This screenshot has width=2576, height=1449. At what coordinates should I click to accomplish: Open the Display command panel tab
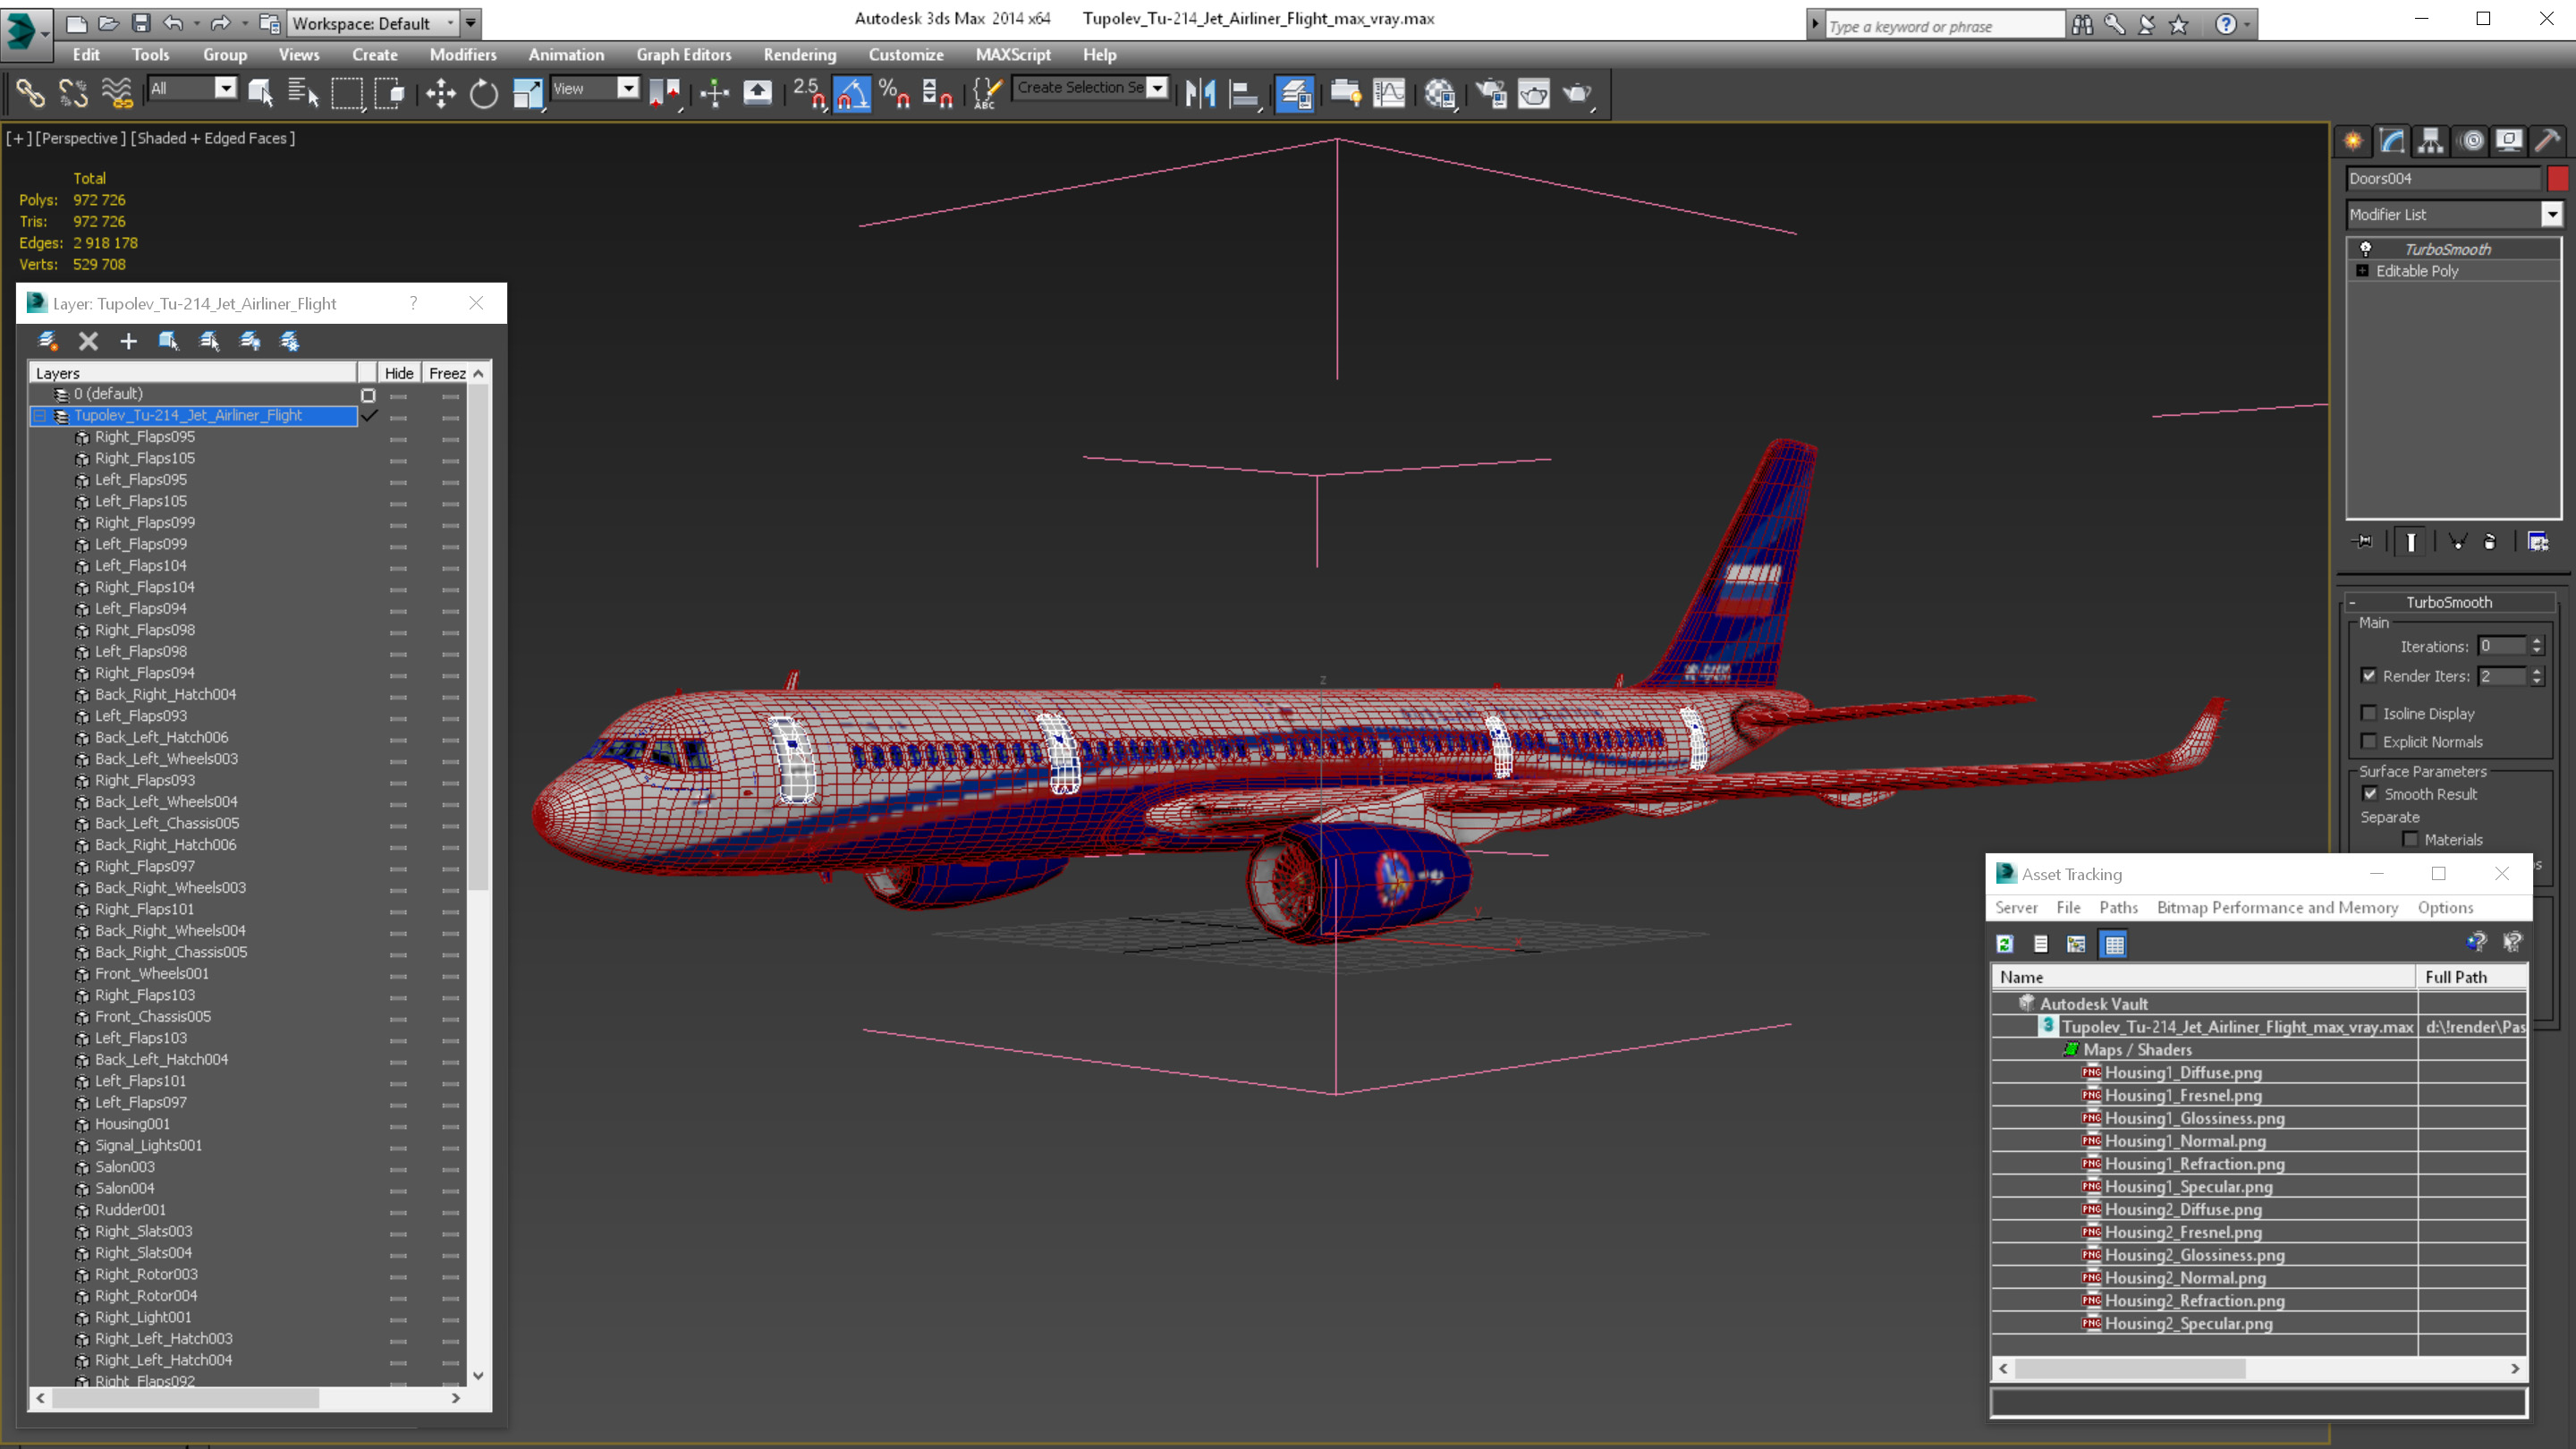[x=2509, y=141]
